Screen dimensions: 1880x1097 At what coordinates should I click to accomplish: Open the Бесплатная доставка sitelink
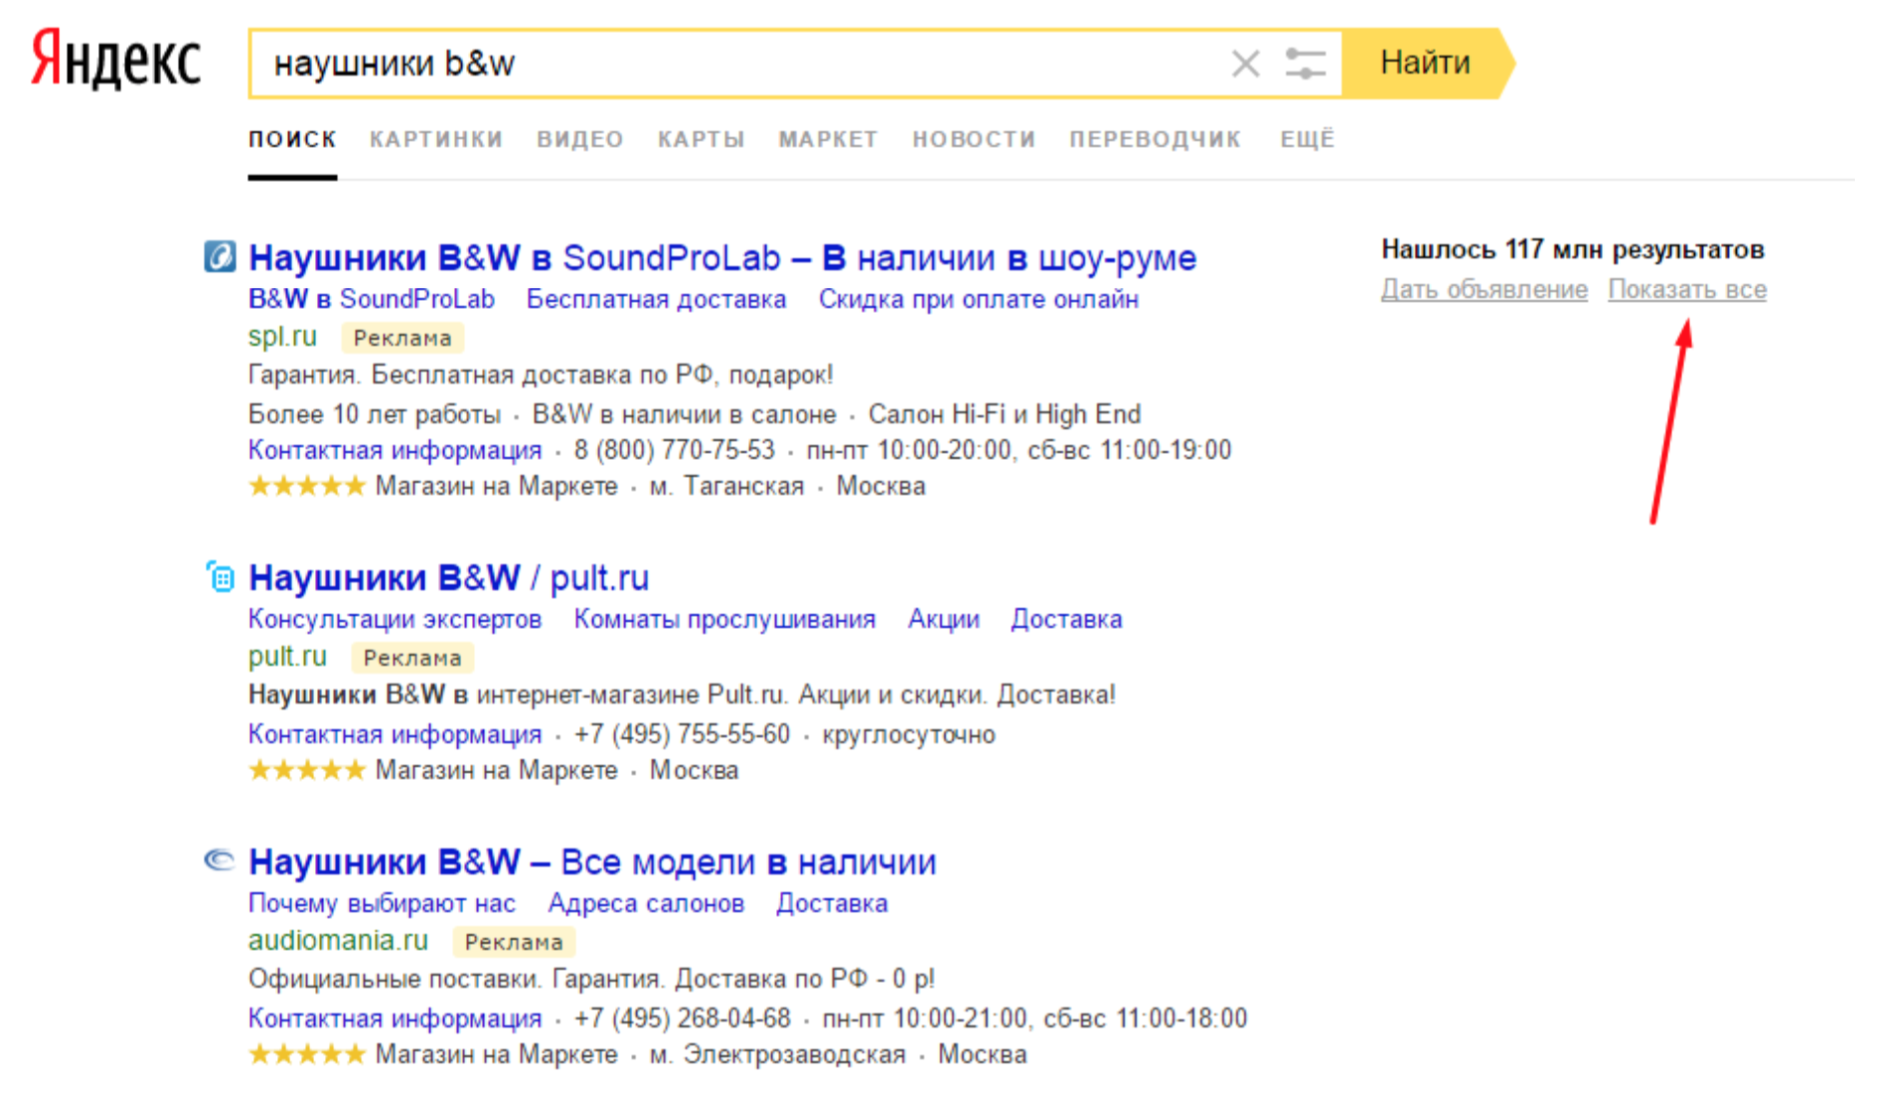(656, 299)
